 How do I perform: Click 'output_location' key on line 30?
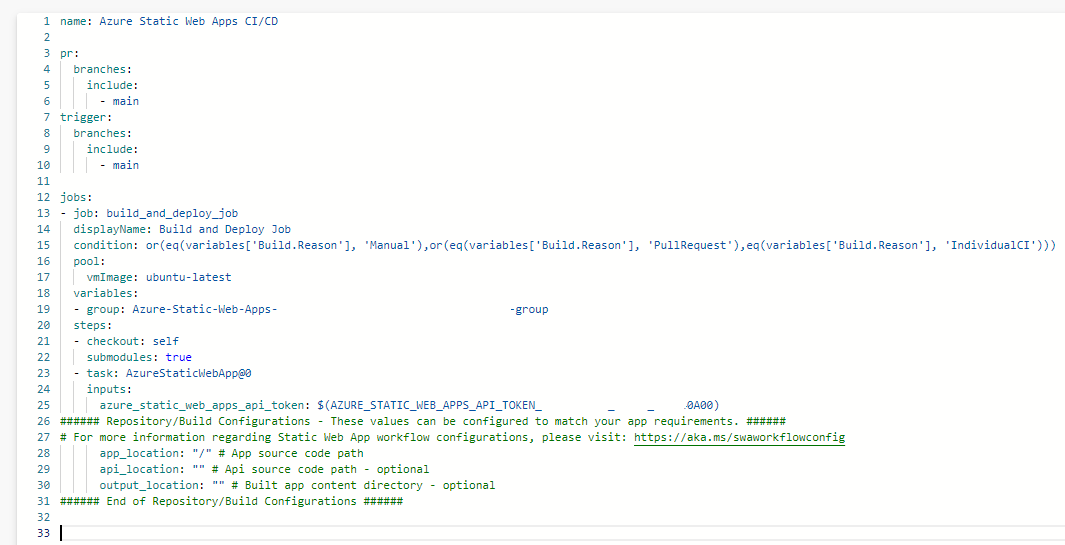149,485
